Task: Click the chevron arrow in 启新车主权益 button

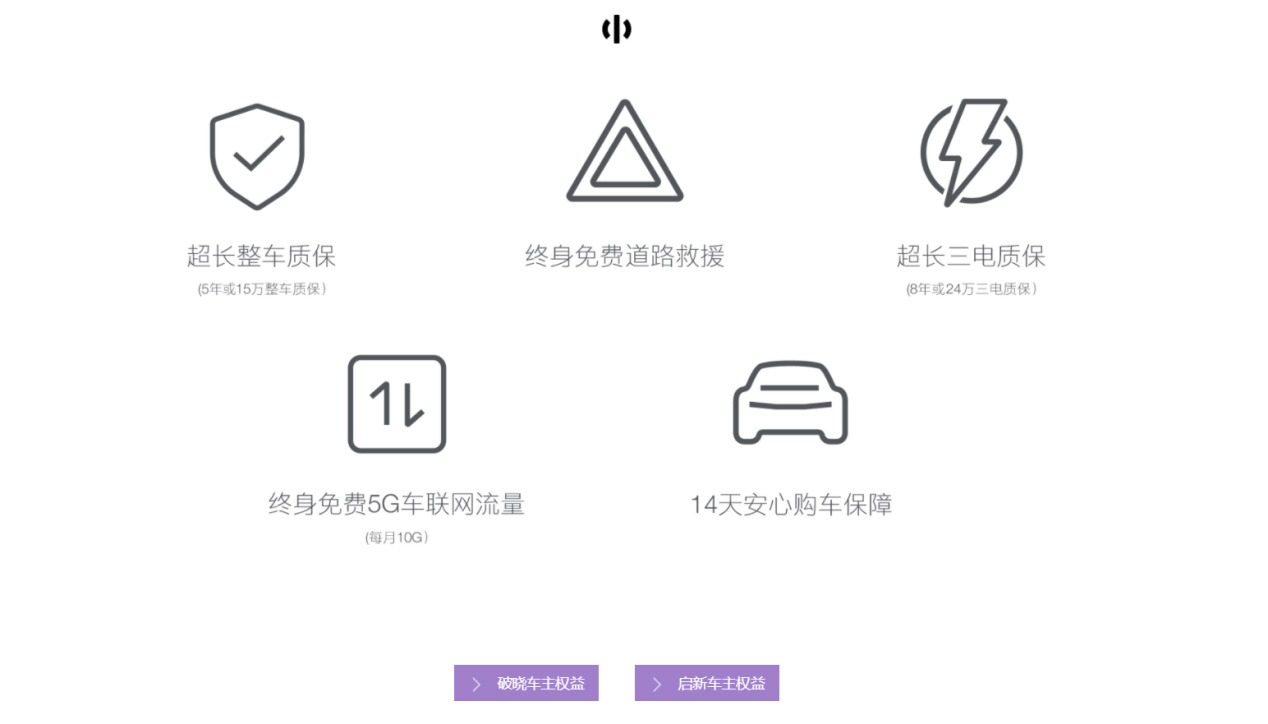Action: pyautogui.click(x=657, y=684)
